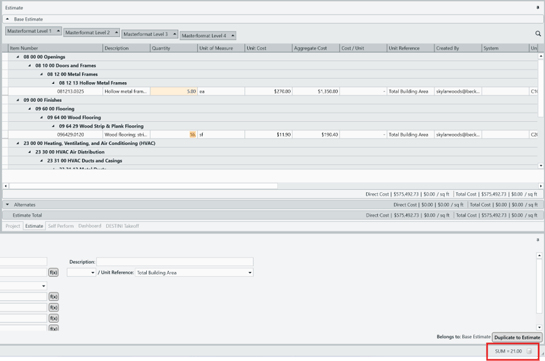The width and height of the screenshot is (545, 361).
Task: Collapse 09 64 29 Wood Strip & Plank Flooring
Action: coord(53,126)
